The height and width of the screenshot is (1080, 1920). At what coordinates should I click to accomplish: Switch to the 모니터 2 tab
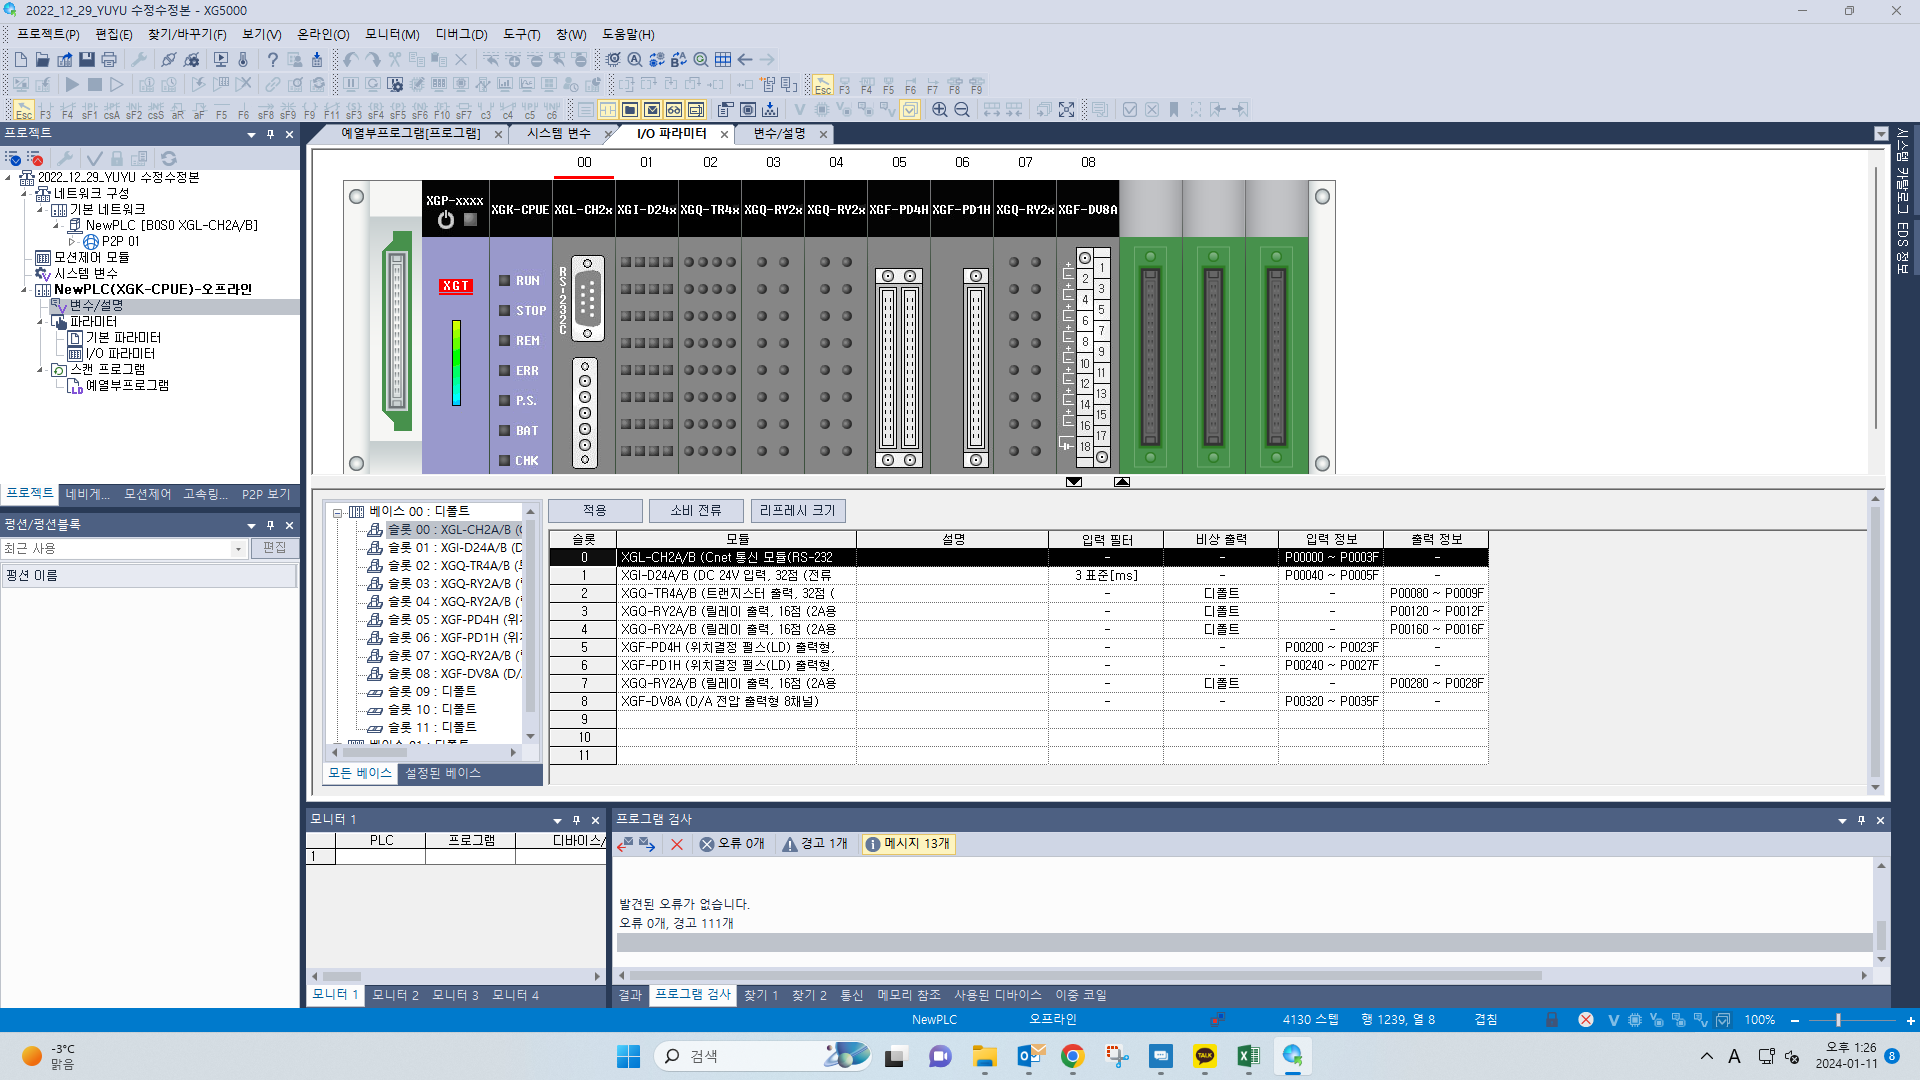(x=395, y=995)
